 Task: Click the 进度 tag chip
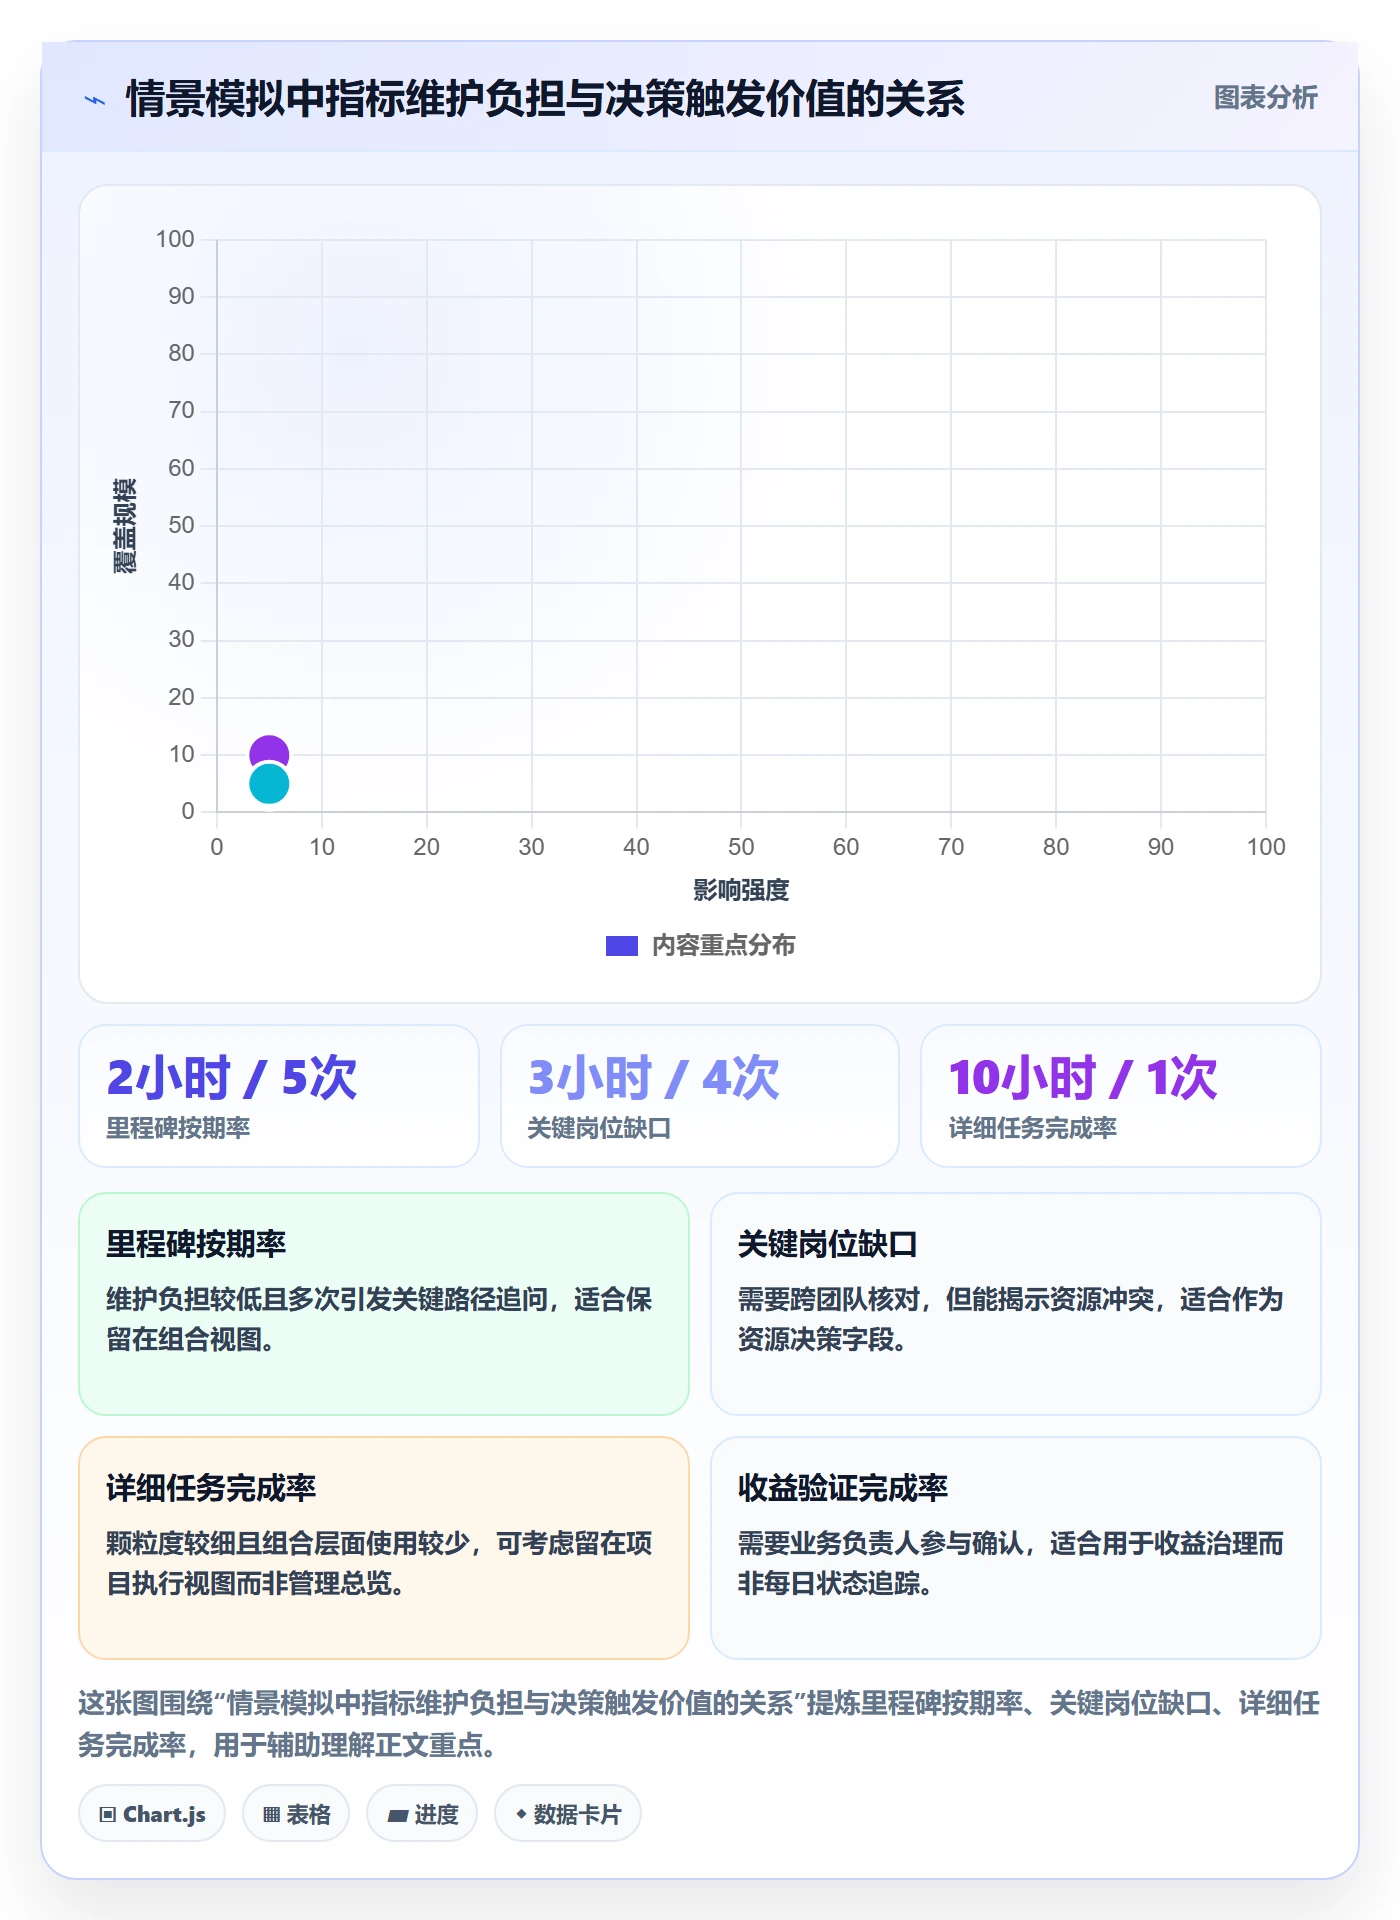[422, 1814]
